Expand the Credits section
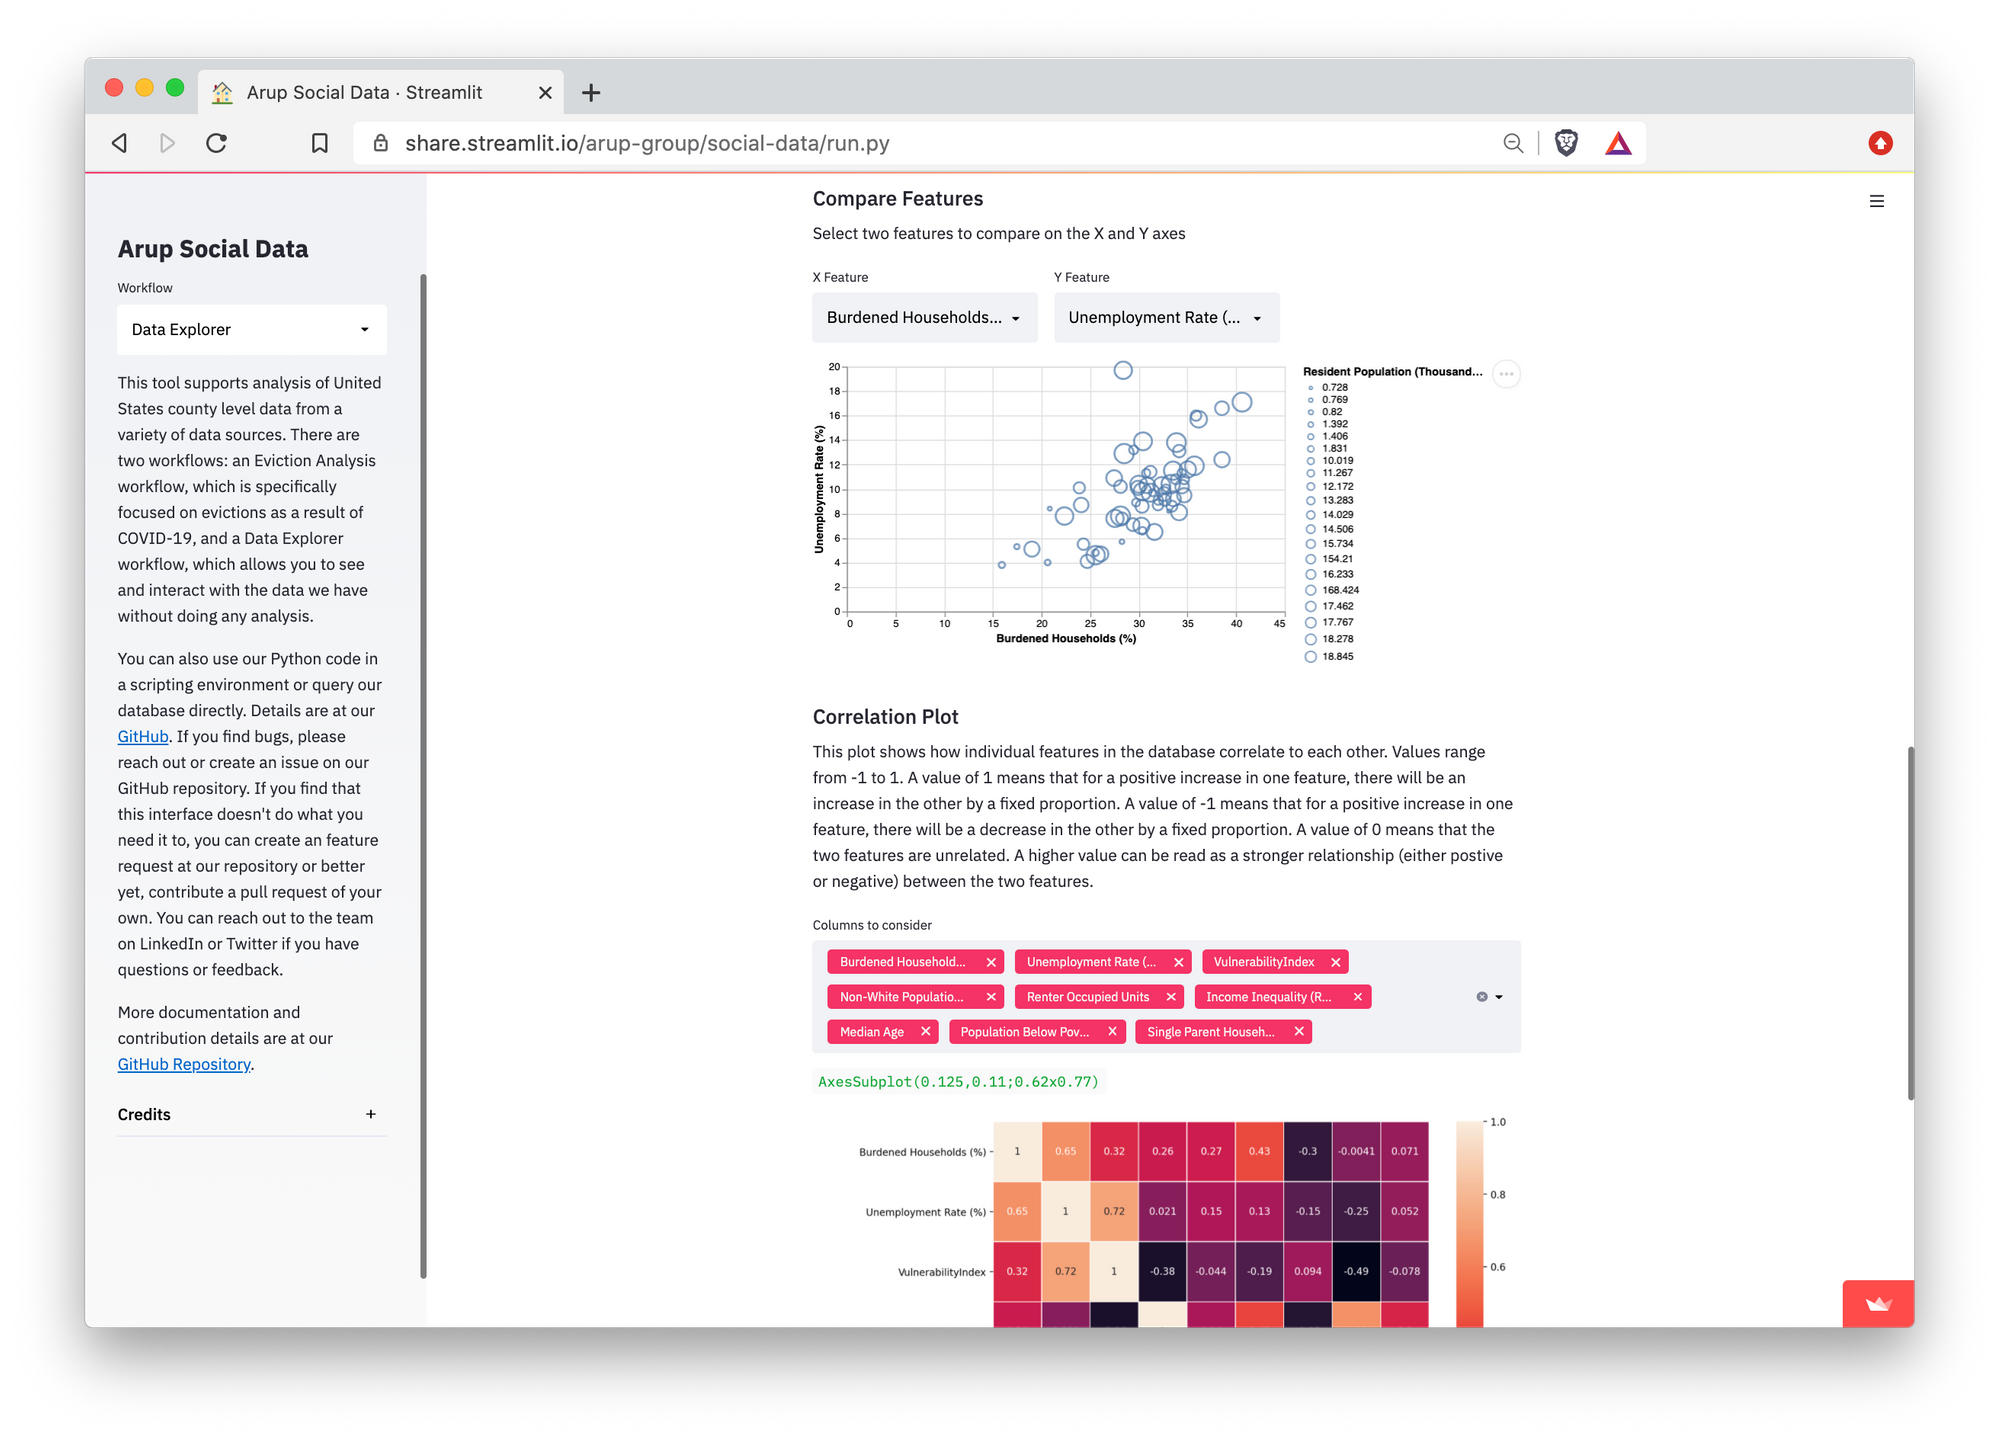The height and width of the screenshot is (1441, 2000). [251, 1114]
